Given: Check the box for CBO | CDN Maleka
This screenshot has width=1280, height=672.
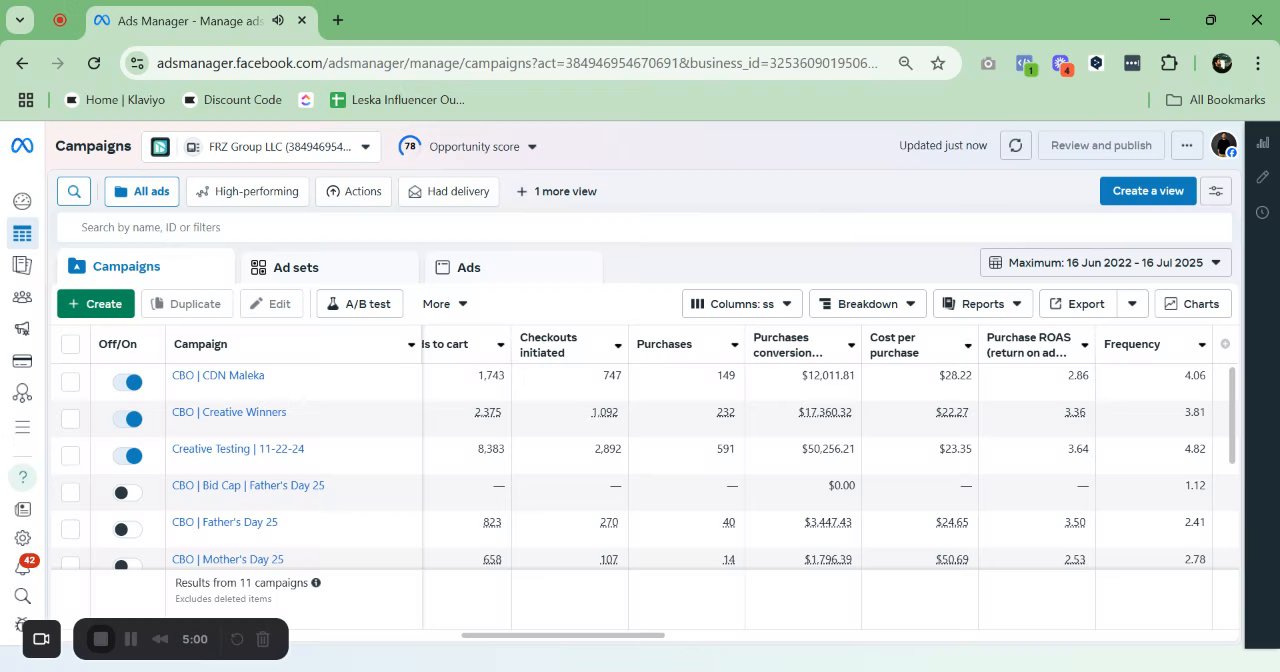Looking at the screenshot, I should (70, 381).
